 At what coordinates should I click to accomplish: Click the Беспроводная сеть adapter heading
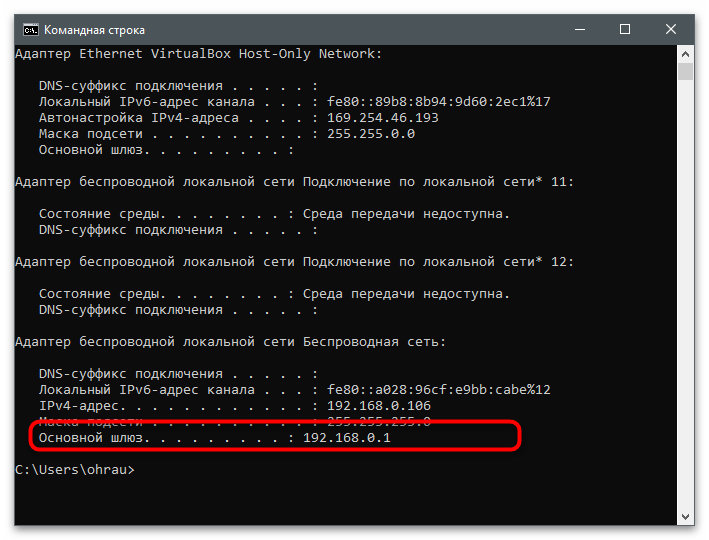pos(231,342)
